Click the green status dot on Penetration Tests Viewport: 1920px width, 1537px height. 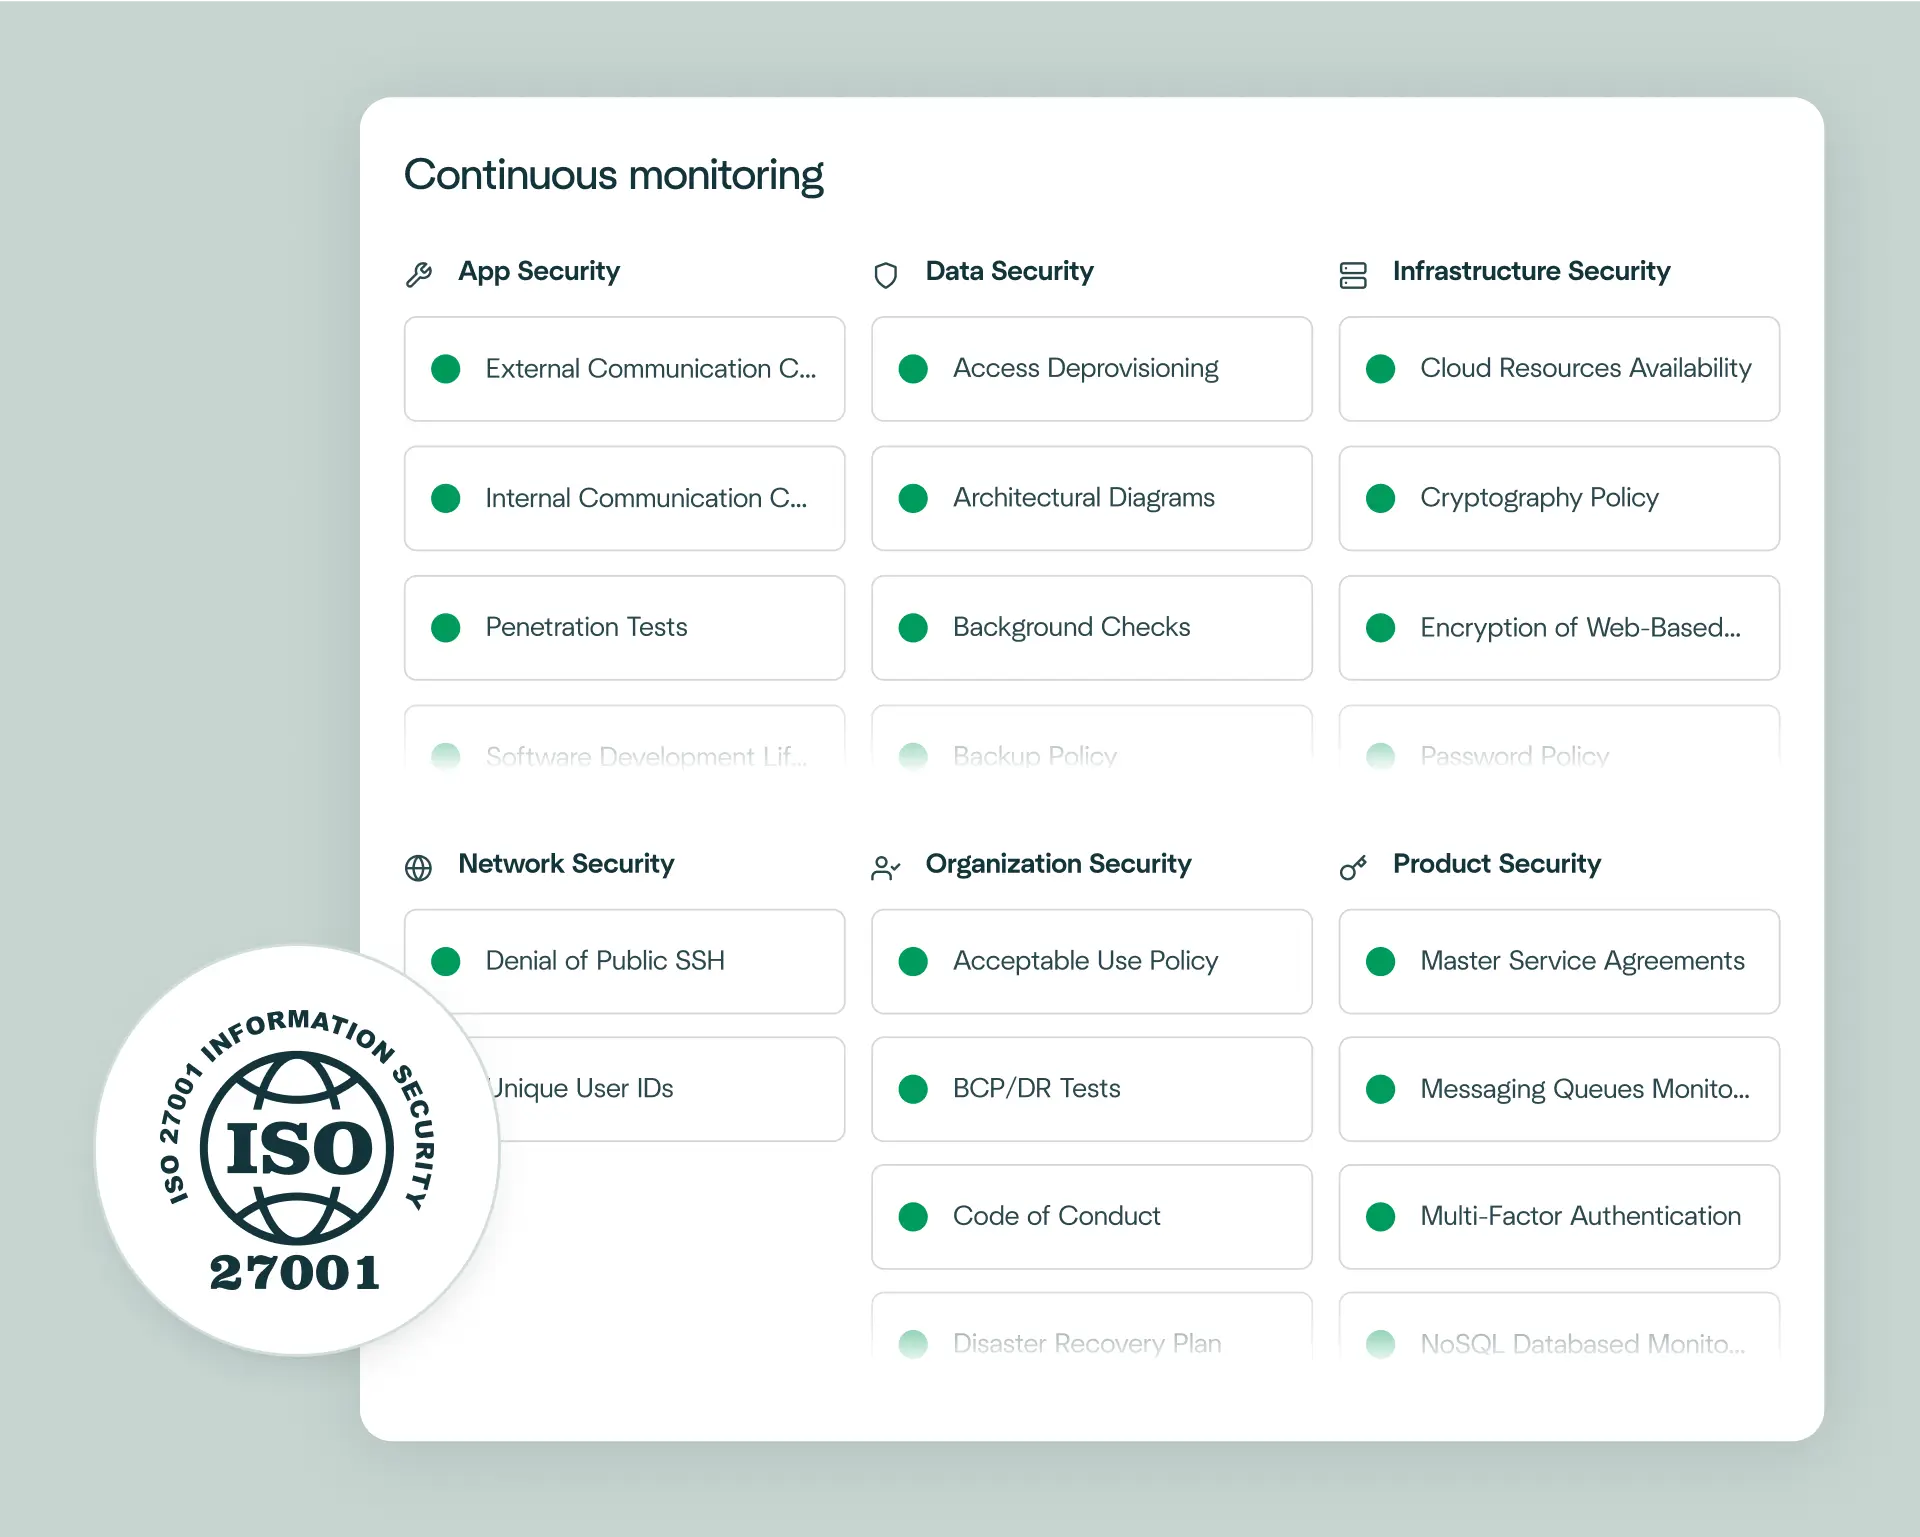point(446,628)
